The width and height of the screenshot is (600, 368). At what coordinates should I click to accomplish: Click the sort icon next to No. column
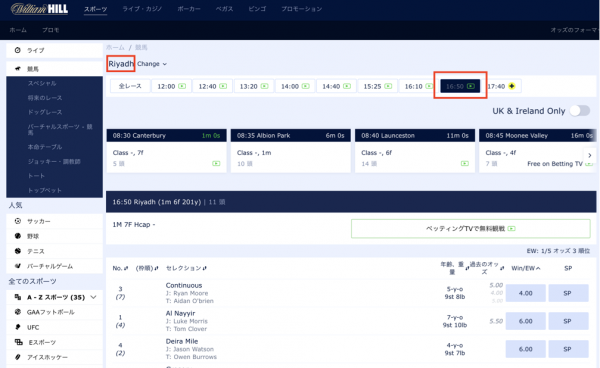(126, 268)
